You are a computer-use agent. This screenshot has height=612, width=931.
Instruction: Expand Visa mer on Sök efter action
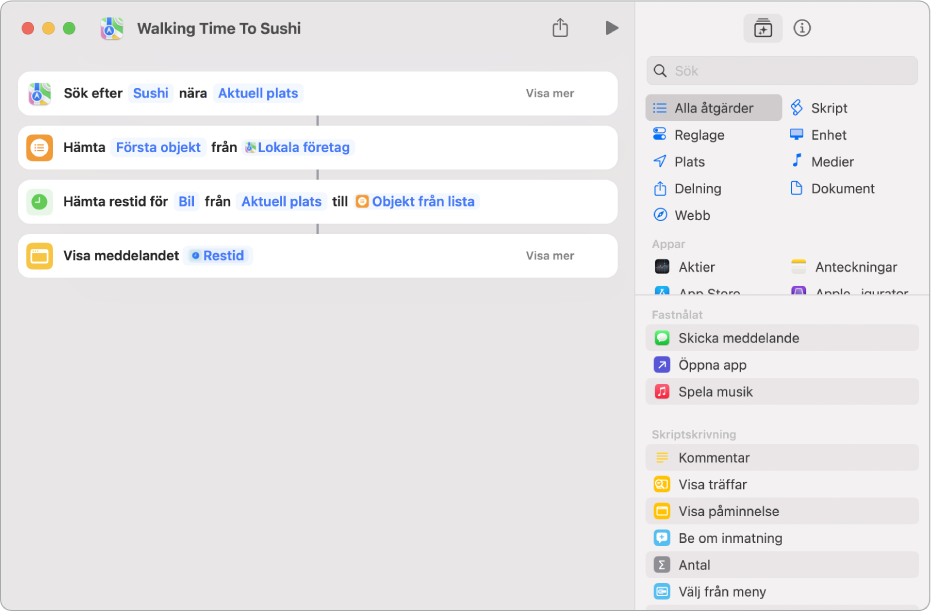tap(550, 93)
